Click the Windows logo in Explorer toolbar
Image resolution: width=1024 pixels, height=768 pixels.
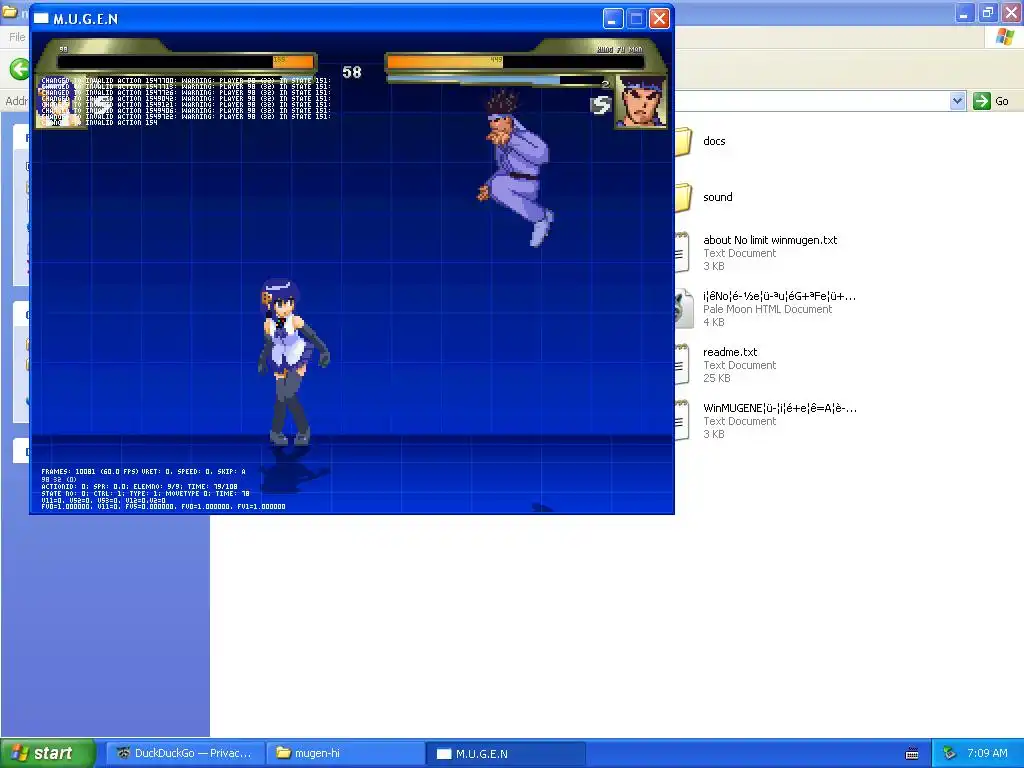[1004, 37]
